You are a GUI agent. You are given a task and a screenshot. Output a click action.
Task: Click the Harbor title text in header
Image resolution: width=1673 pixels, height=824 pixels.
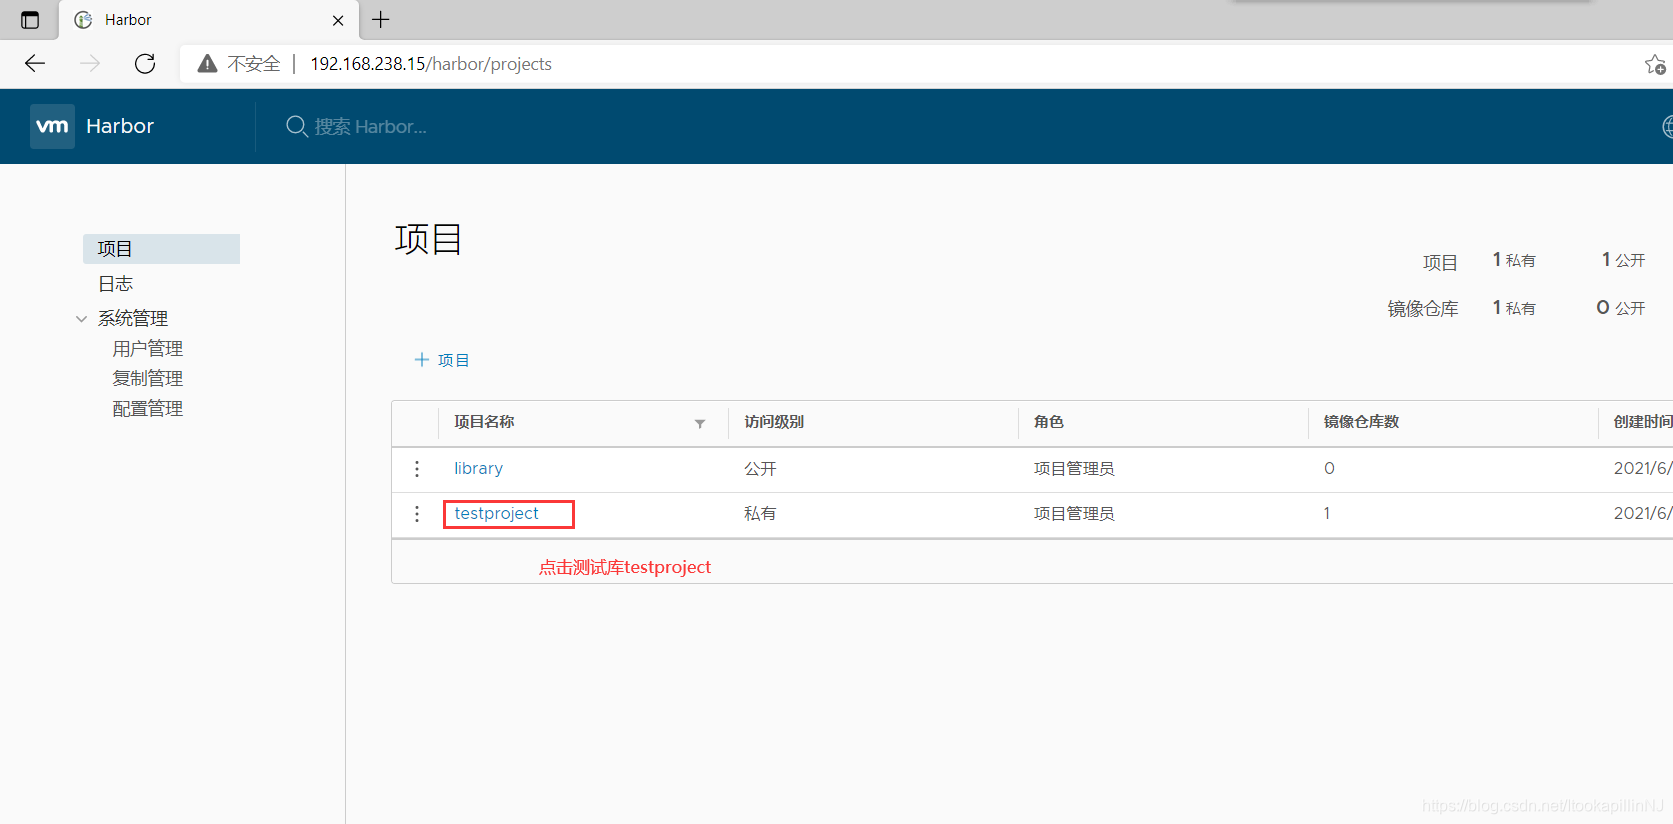120,126
